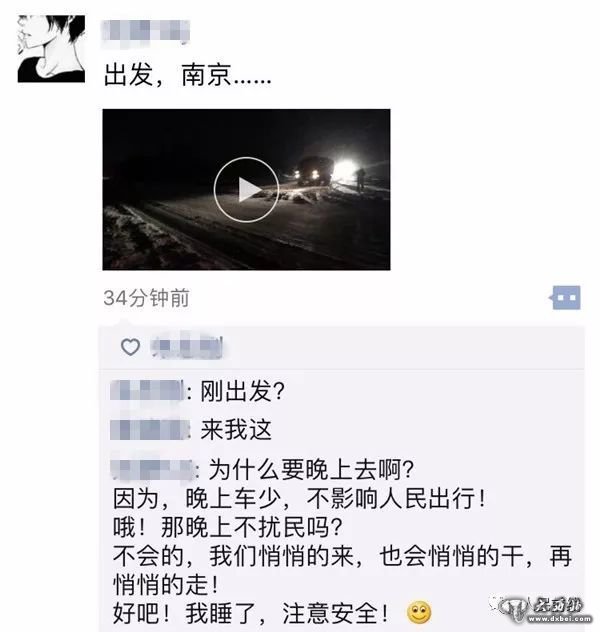Open the blurred liker's name

pos(187,346)
